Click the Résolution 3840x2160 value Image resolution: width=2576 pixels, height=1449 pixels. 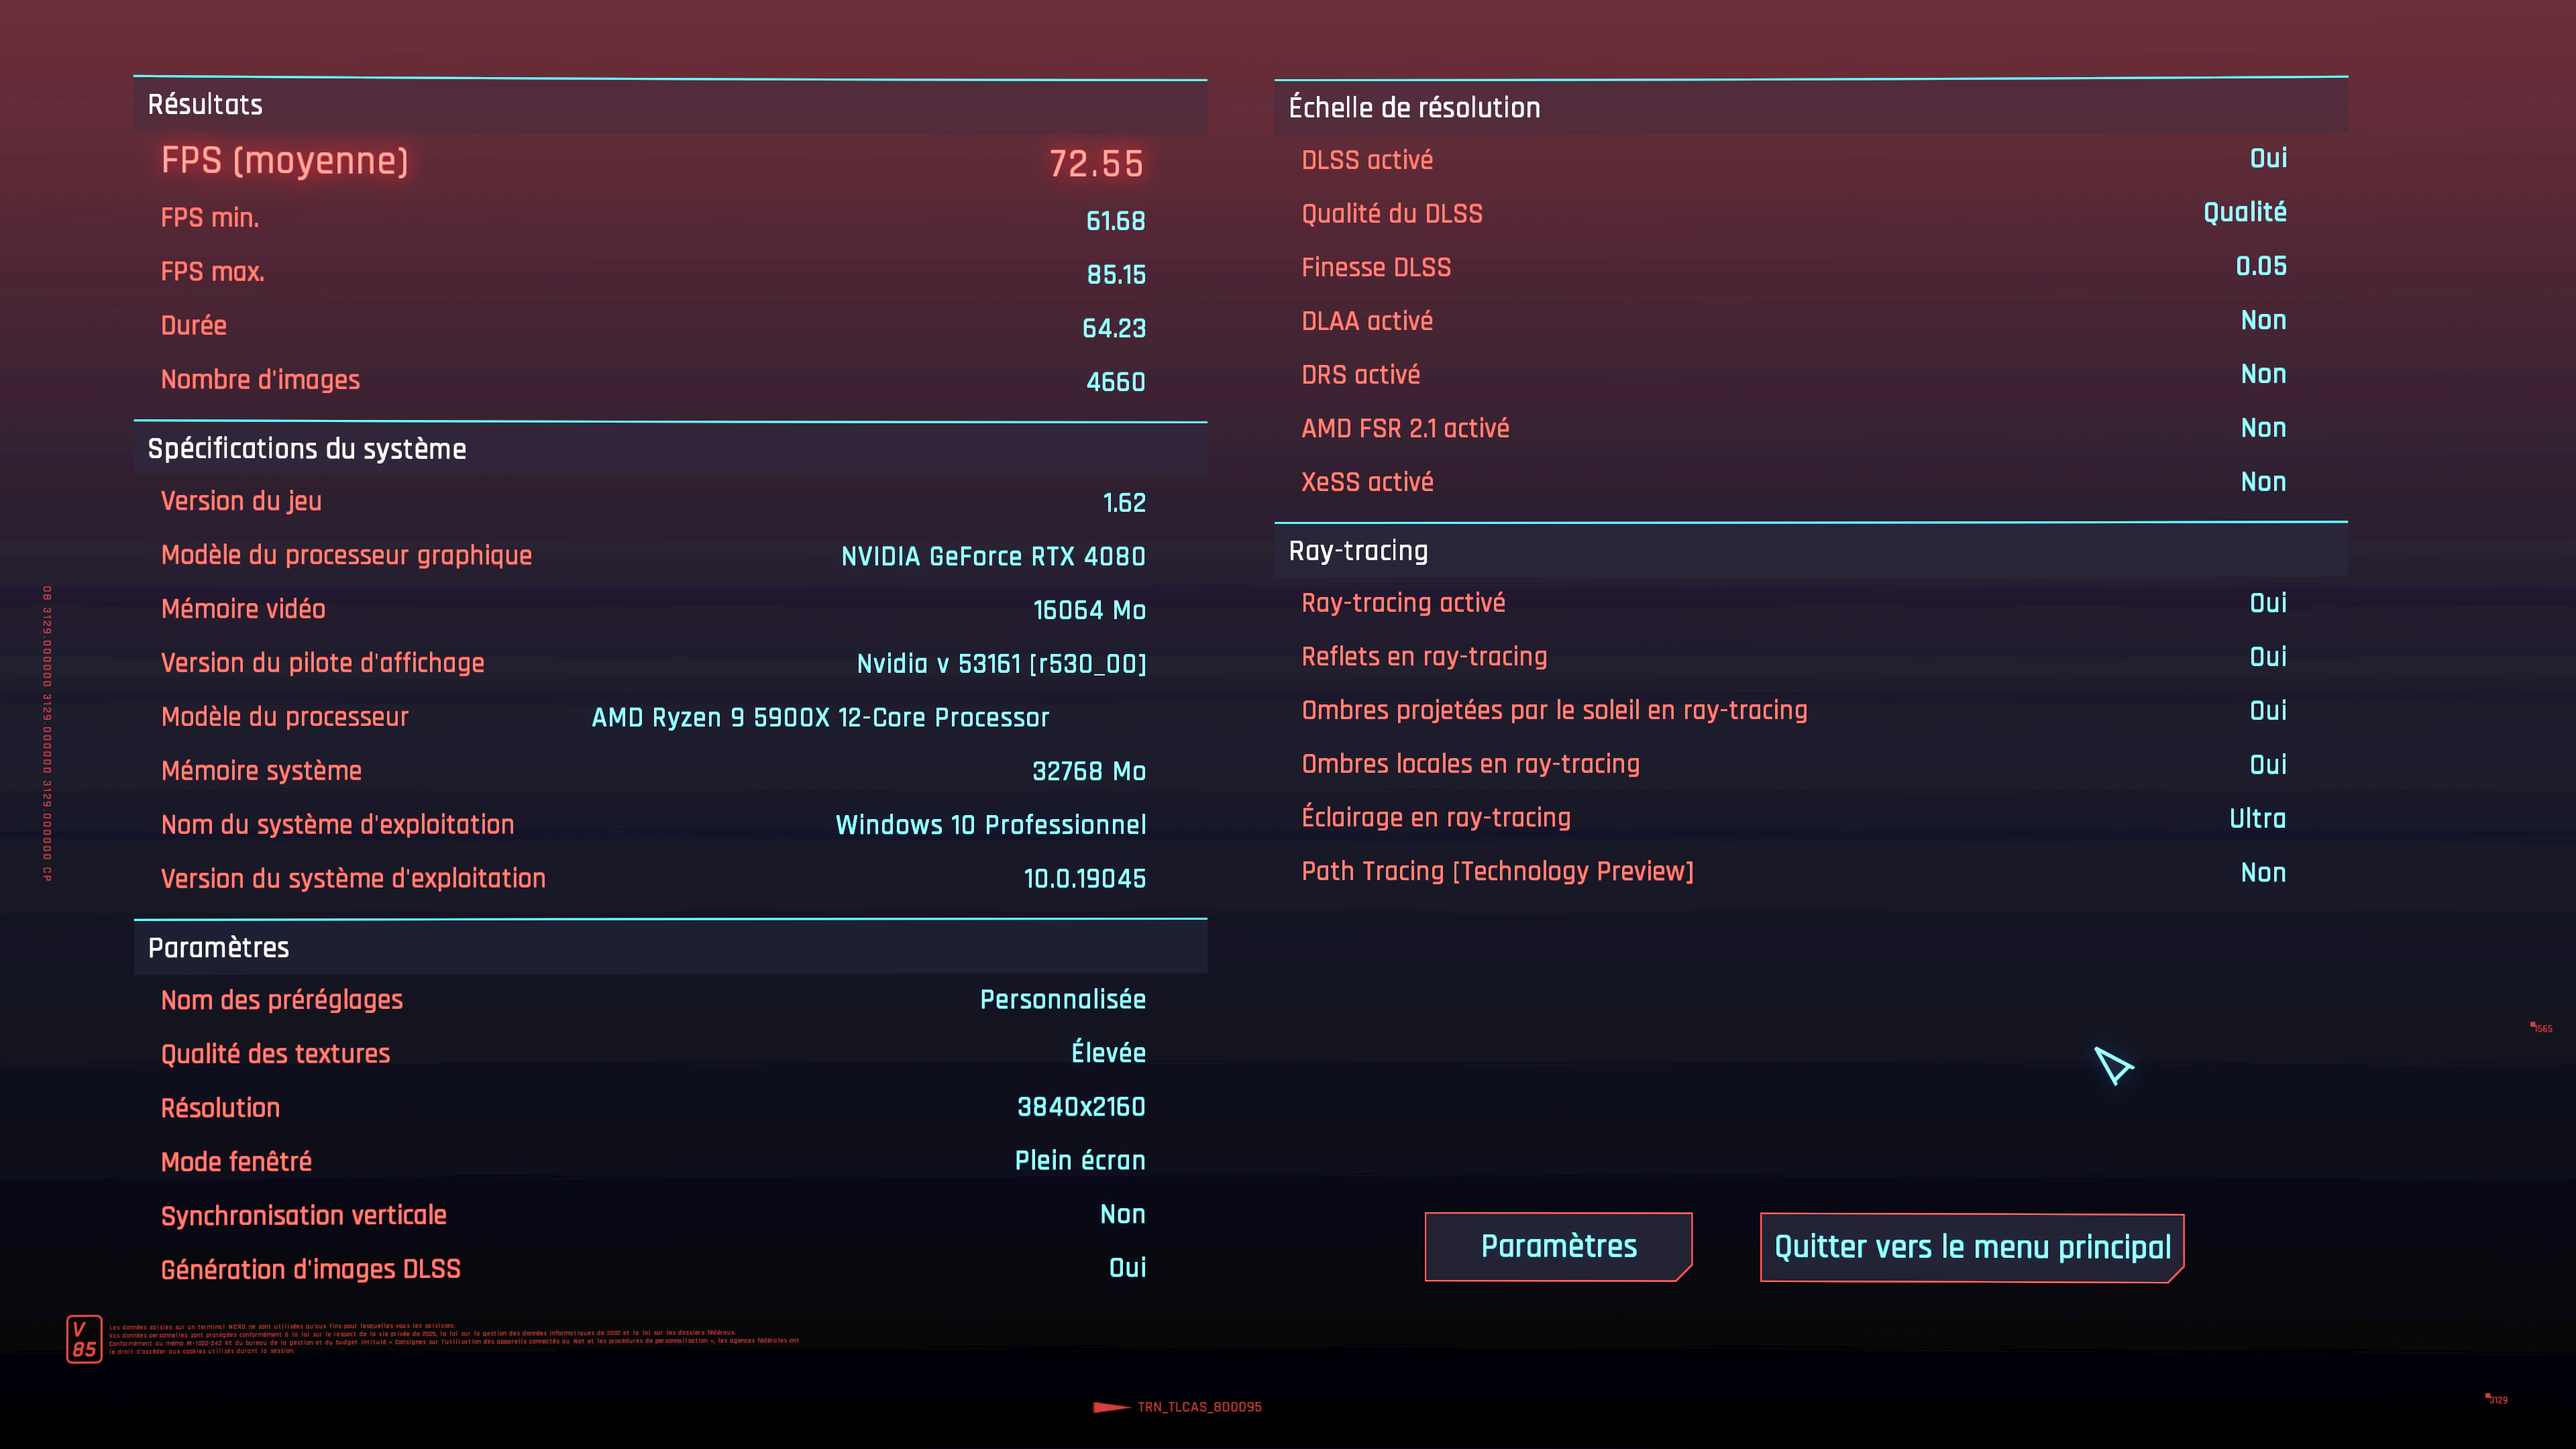(1080, 1107)
